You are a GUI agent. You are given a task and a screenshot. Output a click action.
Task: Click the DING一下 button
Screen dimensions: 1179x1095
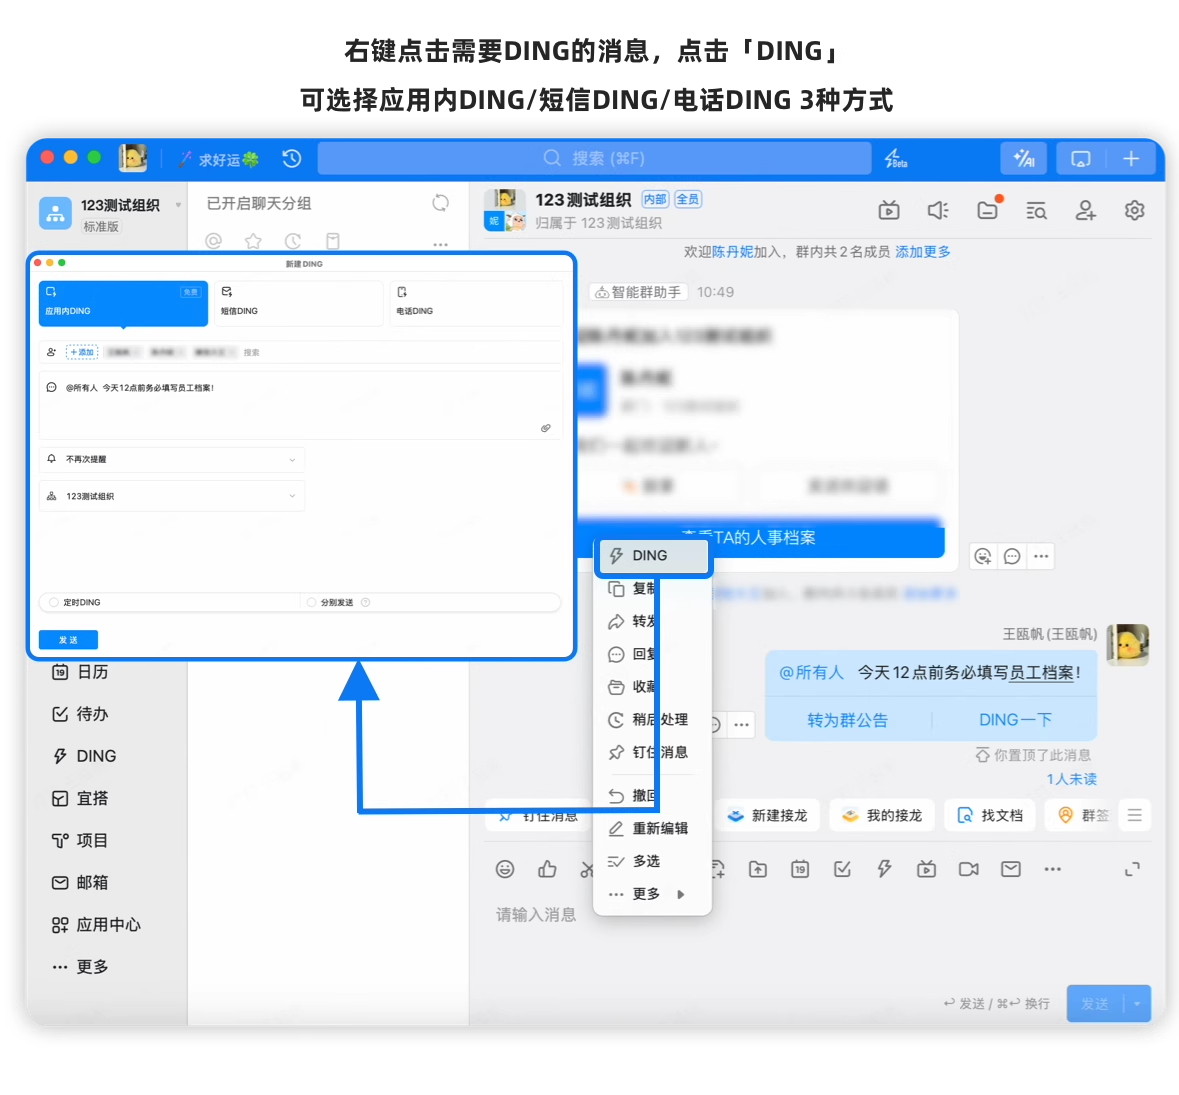tap(1014, 720)
